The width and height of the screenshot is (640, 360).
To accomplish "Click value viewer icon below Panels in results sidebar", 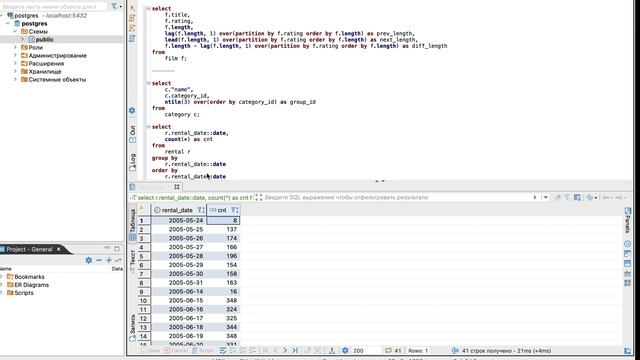I will click(628, 244).
